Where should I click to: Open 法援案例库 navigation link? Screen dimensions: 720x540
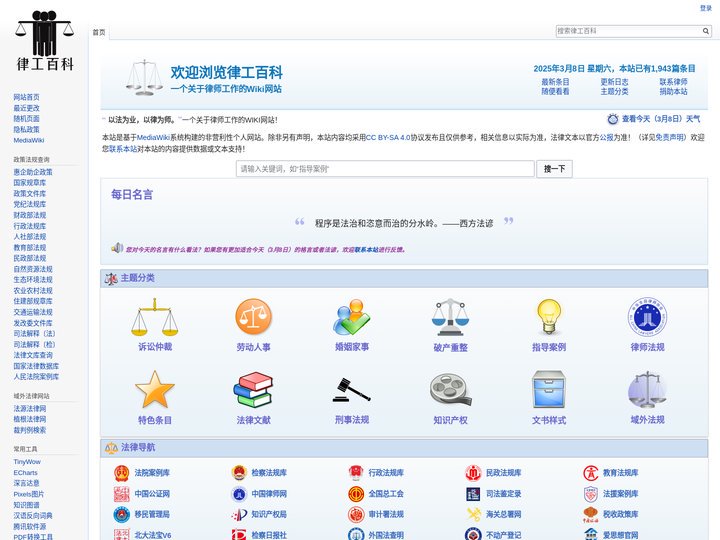tap(620, 494)
